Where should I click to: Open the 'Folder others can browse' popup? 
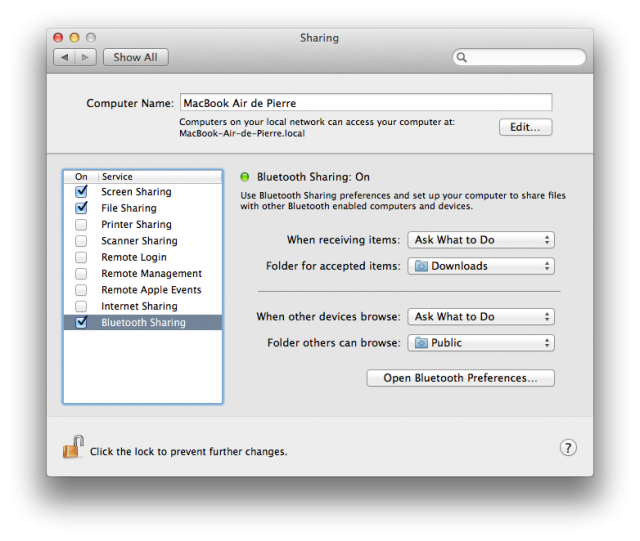[x=481, y=343]
